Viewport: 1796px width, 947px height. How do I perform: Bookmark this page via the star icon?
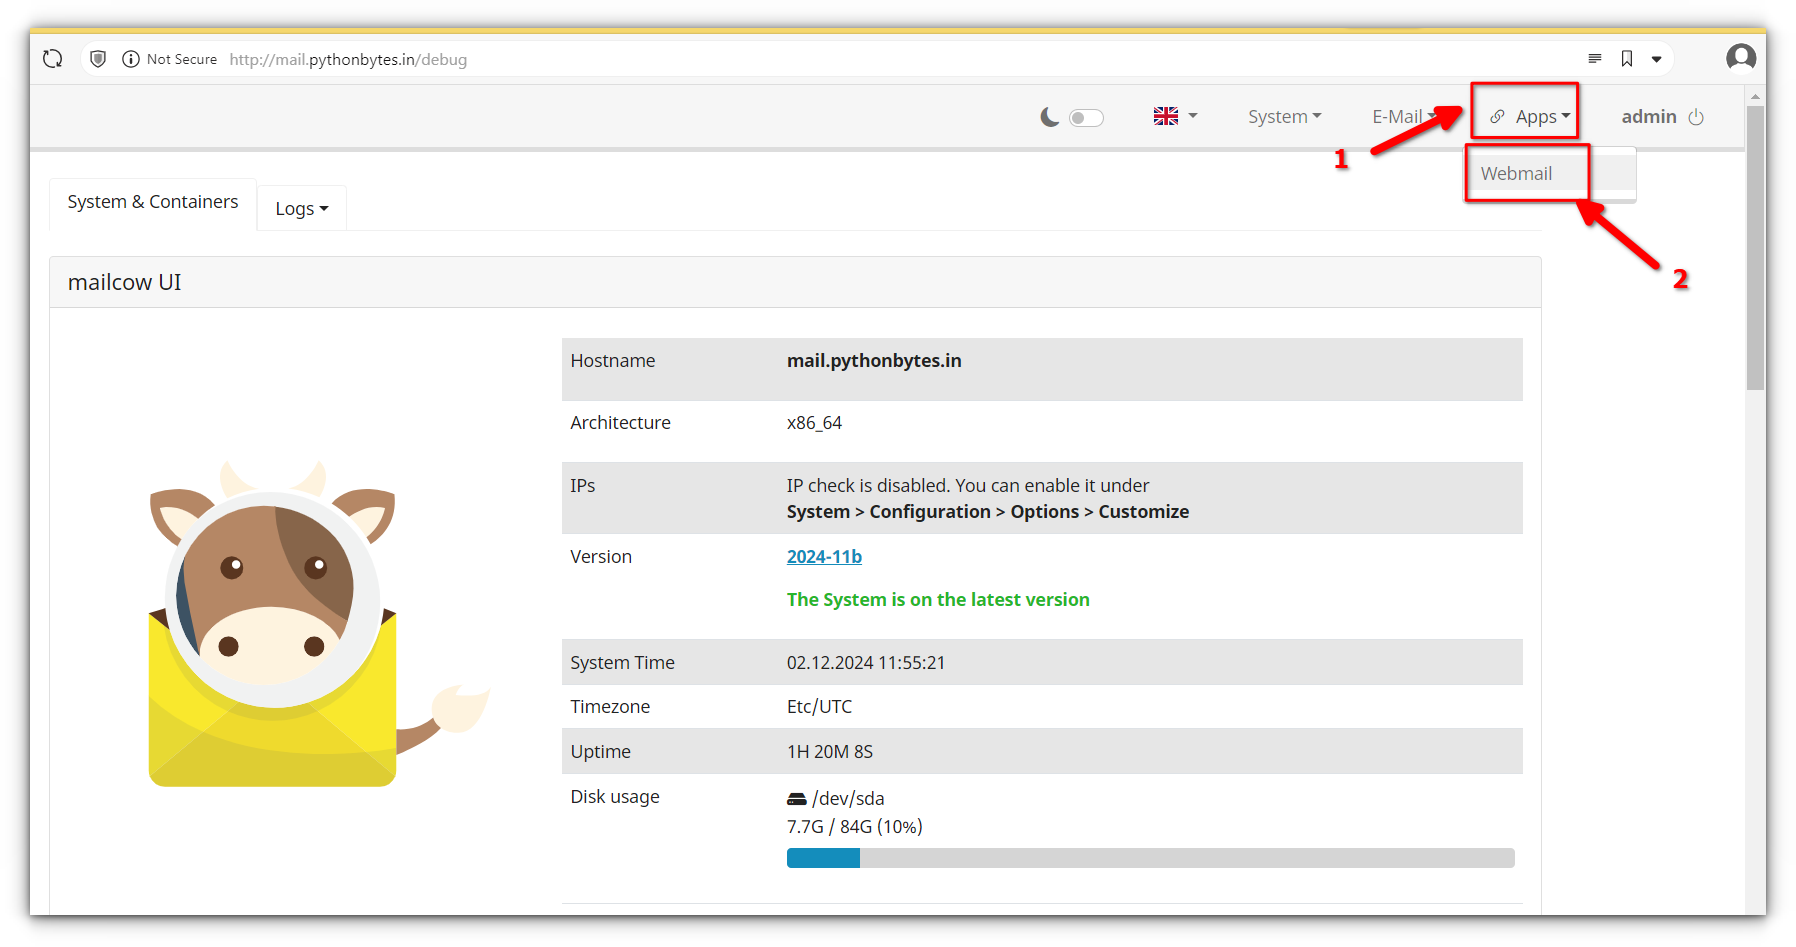(1625, 58)
